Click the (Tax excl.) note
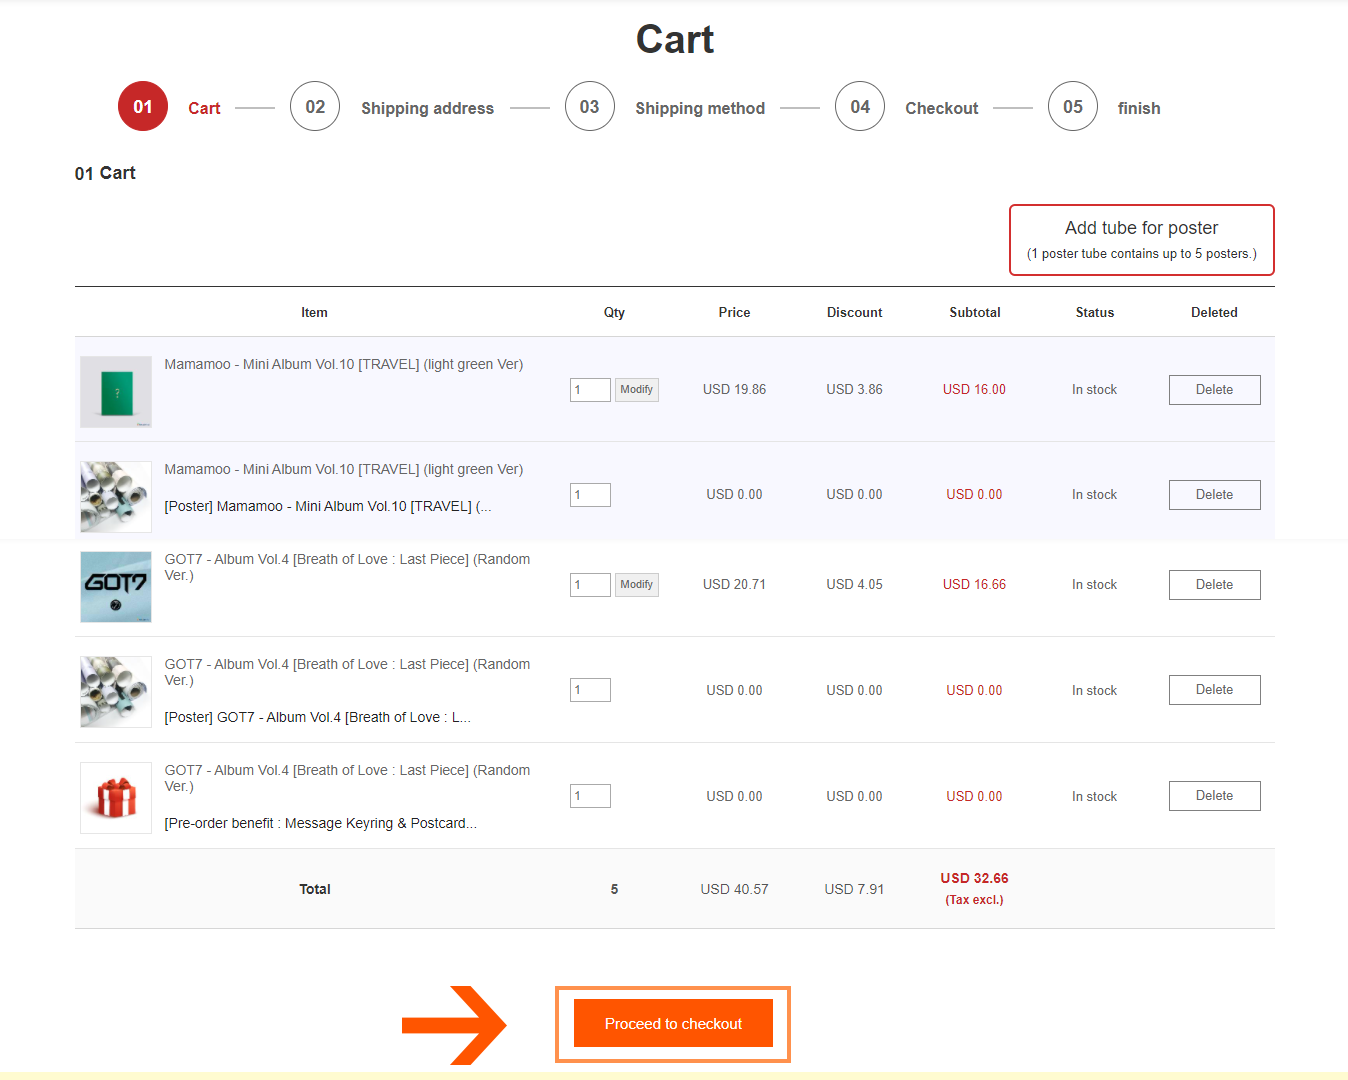The width and height of the screenshot is (1348, 1080). pyautogui.click(x=974, y=900)
